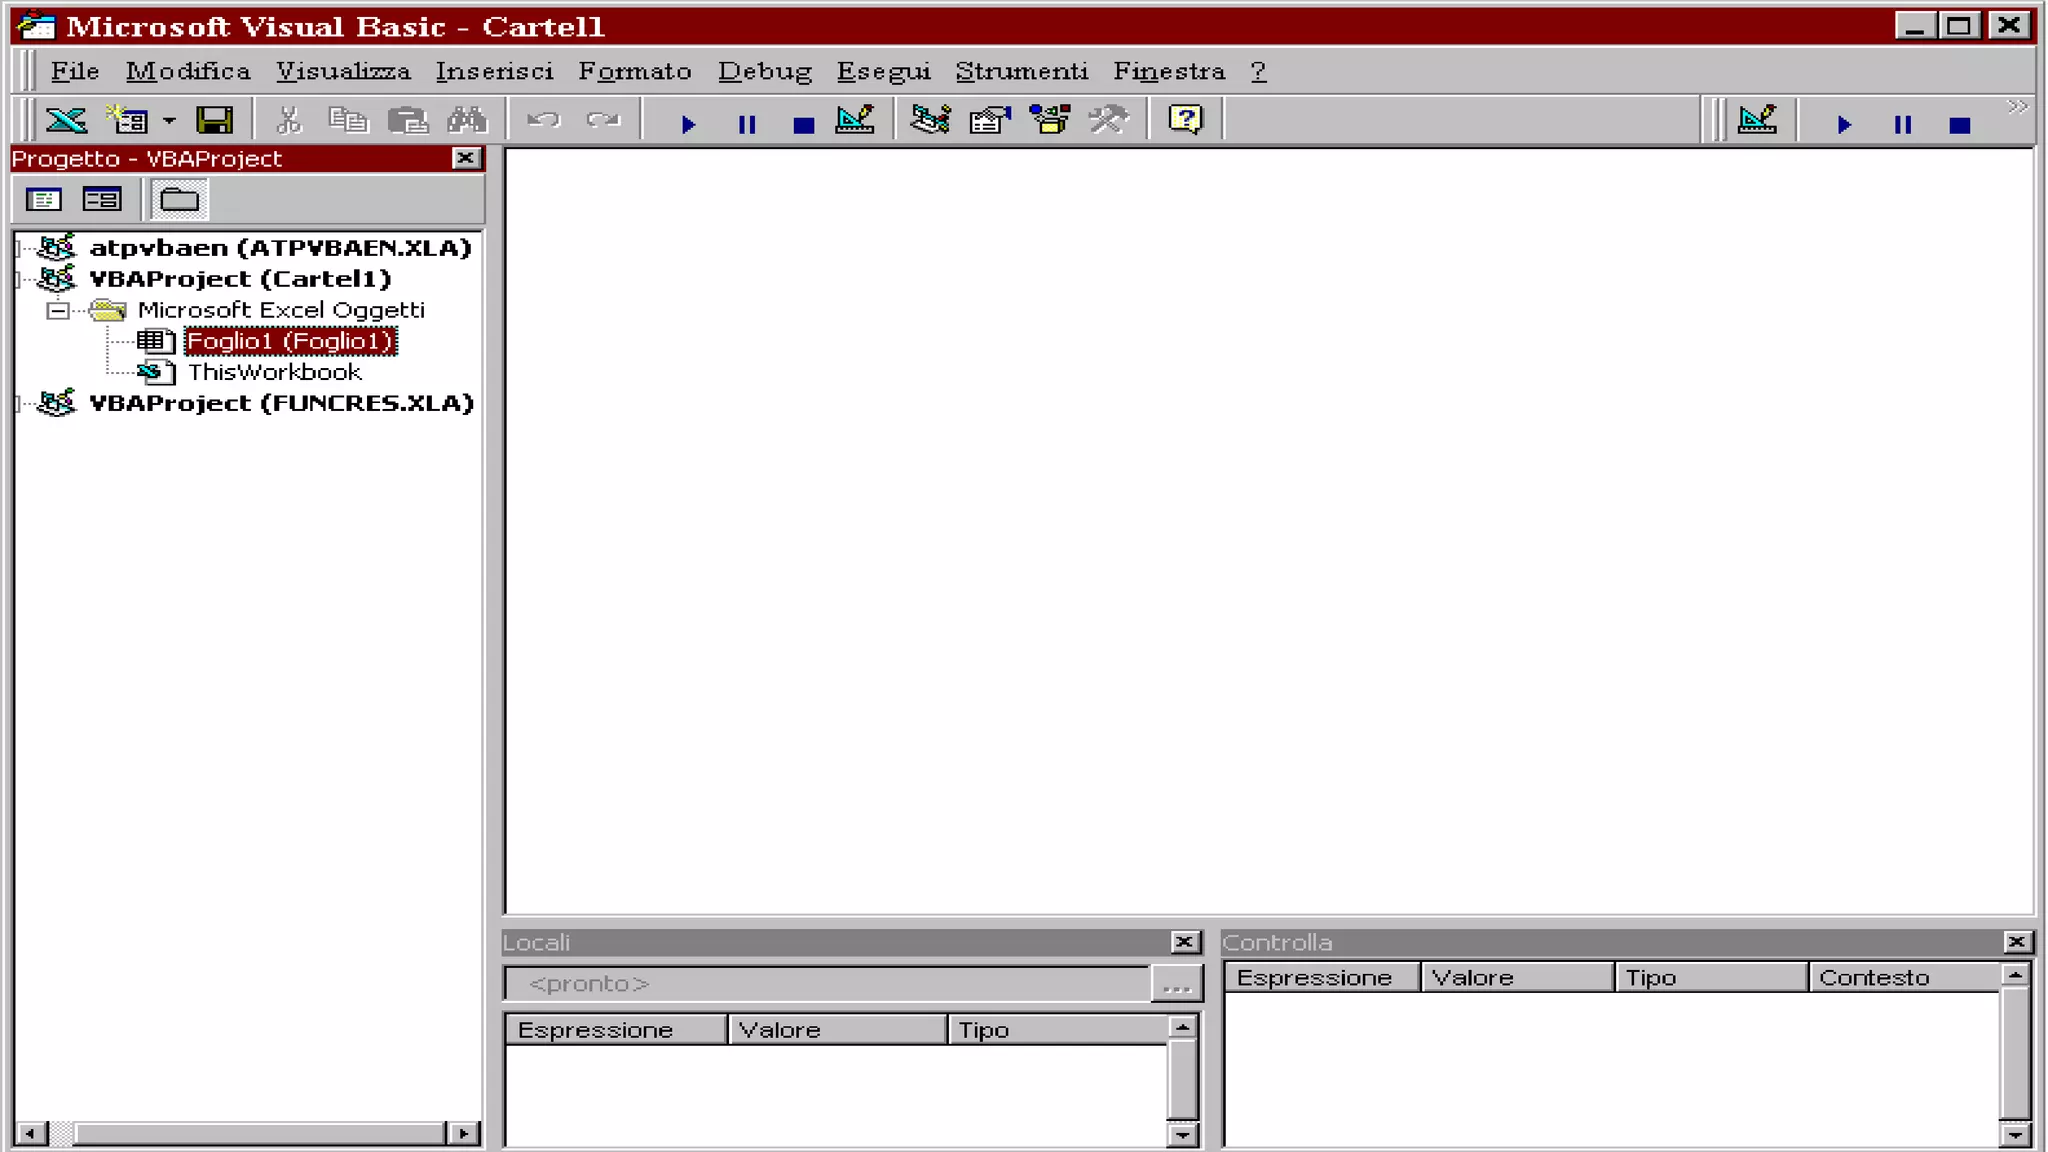Image resolution: width=2048 pixels, height=1152 pixels.
Task: Click the View Microsoft Excel toolbar icon
Action: click(x=66, y=121)
